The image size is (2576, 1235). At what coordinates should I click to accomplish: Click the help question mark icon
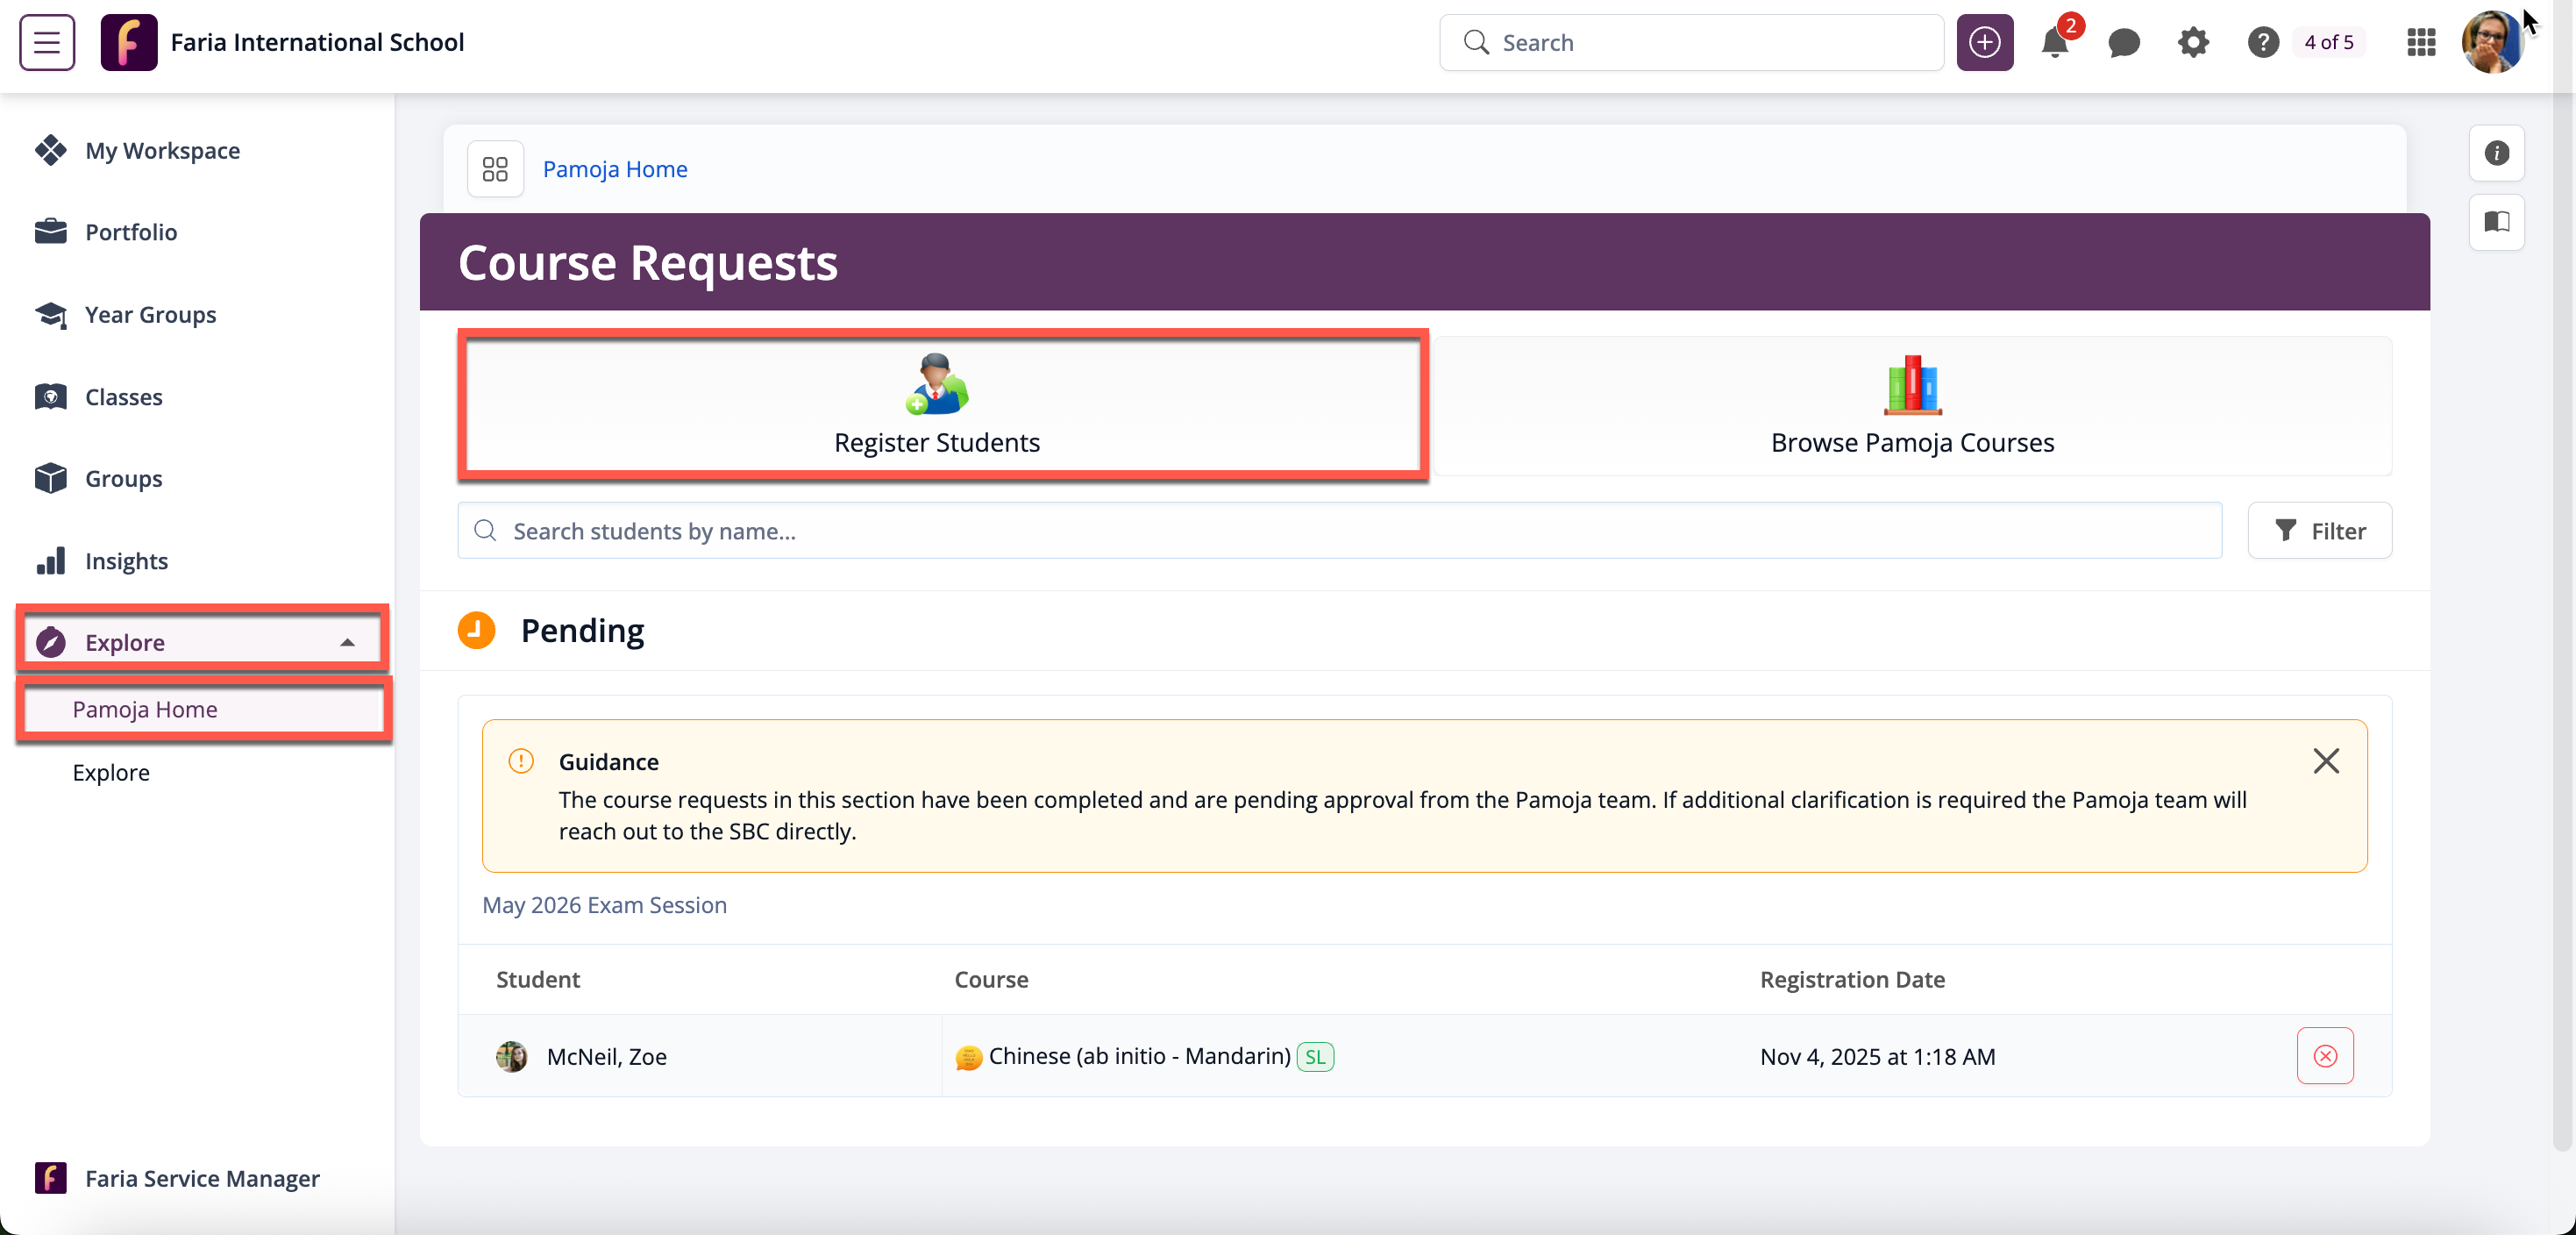(2262, 43)
